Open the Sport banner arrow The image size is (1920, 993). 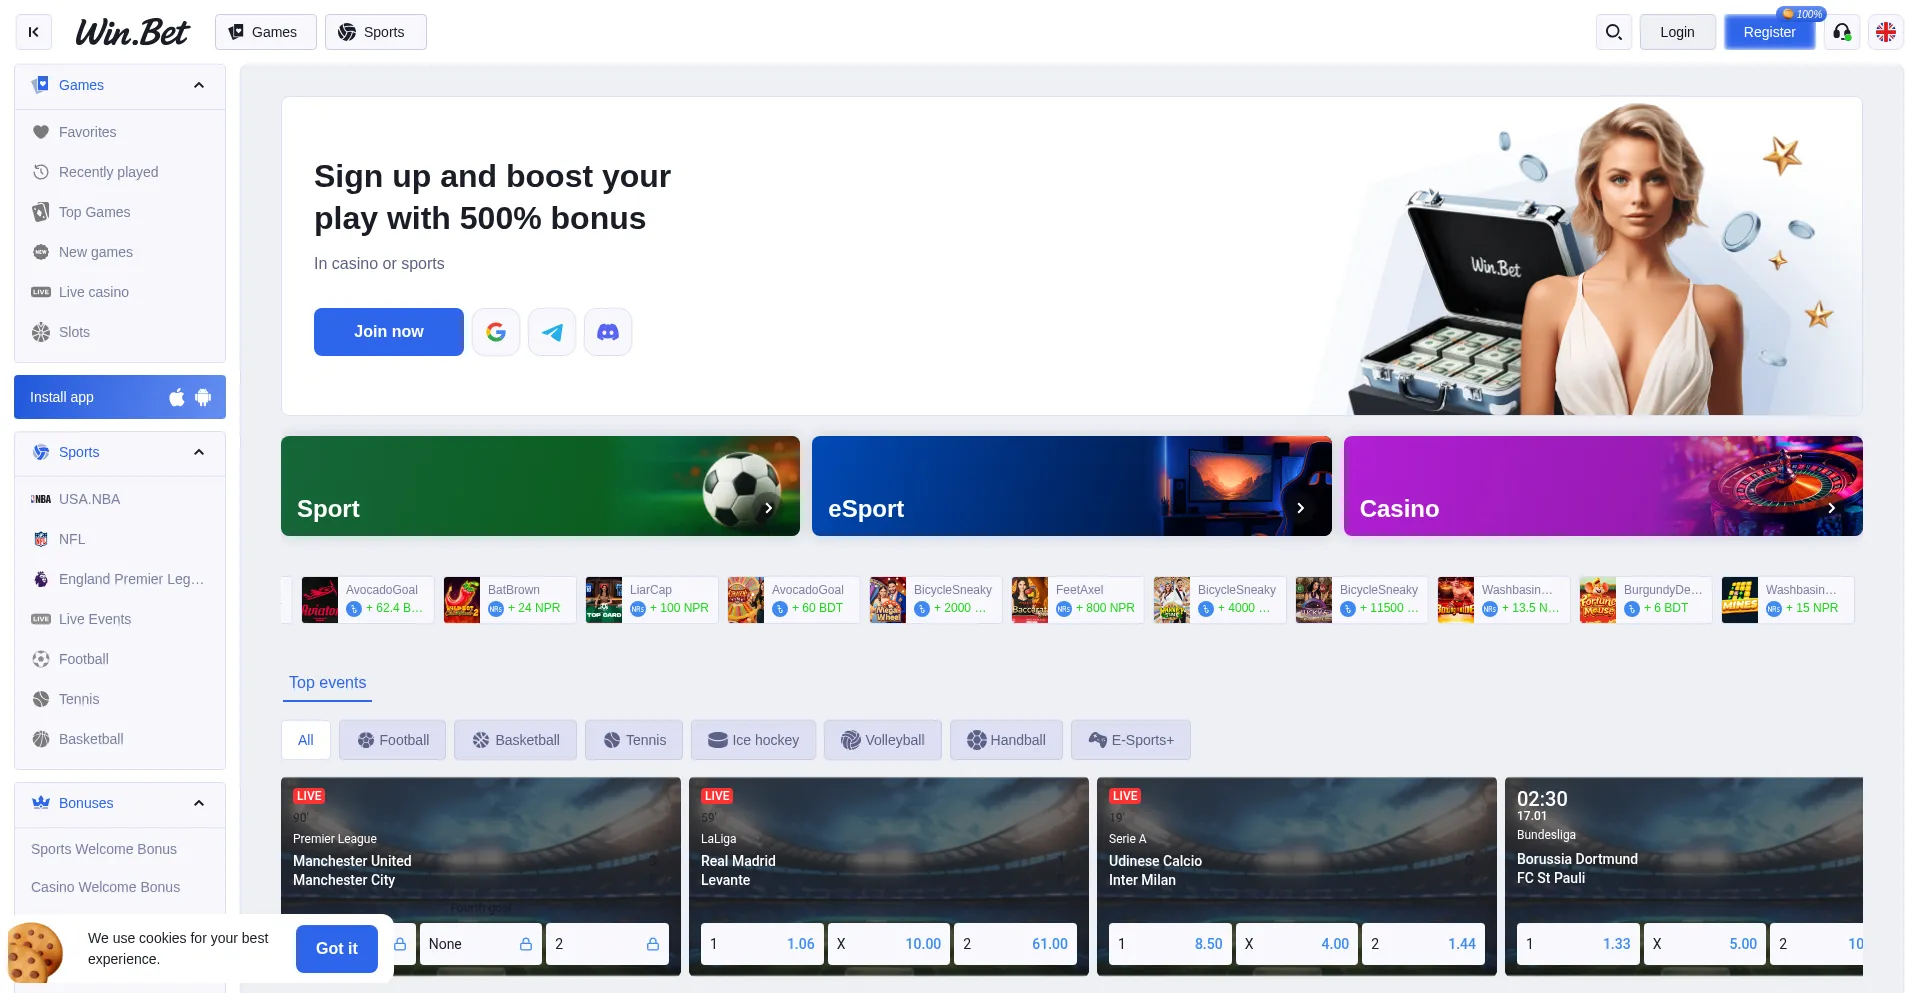coord(768,508)
